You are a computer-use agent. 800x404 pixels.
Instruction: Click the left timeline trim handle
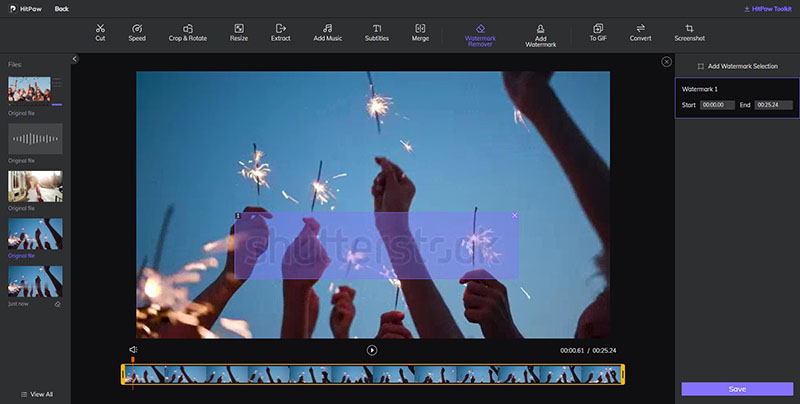pos(123,374)
